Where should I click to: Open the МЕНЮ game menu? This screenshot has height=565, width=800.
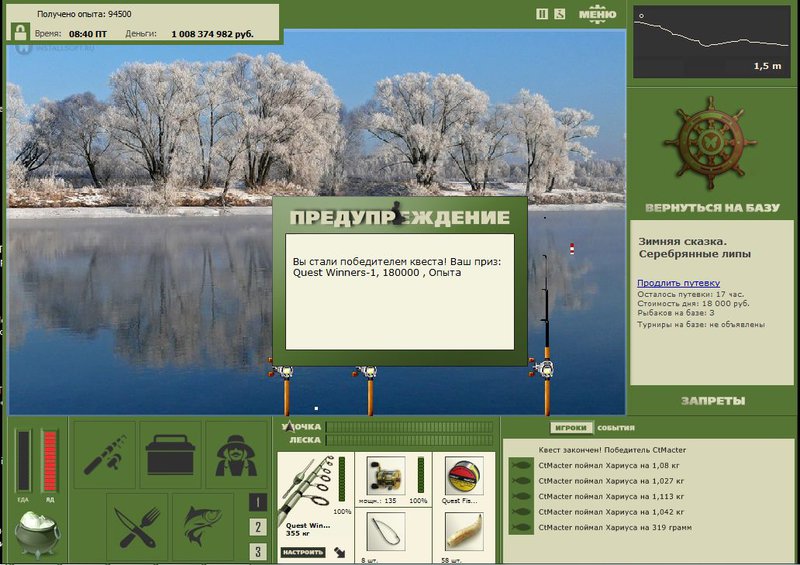[x=597, y=14]
